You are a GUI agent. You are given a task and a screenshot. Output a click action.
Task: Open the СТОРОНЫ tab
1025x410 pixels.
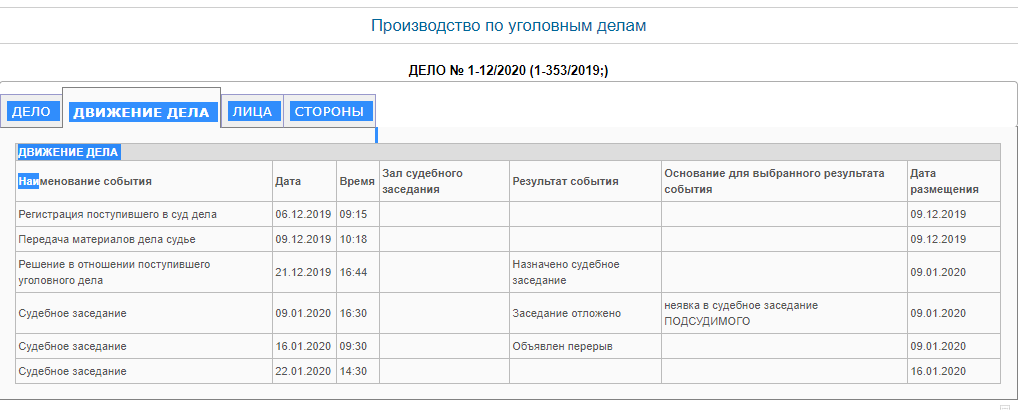[x=329, y=111]
